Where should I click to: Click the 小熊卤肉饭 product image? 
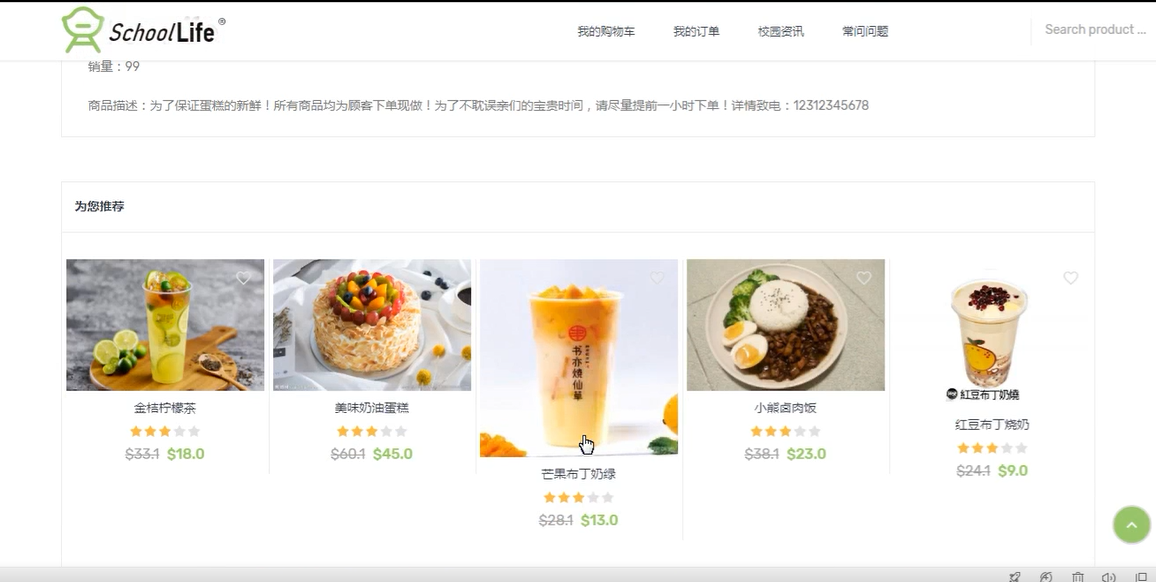(x=785, y=325)
